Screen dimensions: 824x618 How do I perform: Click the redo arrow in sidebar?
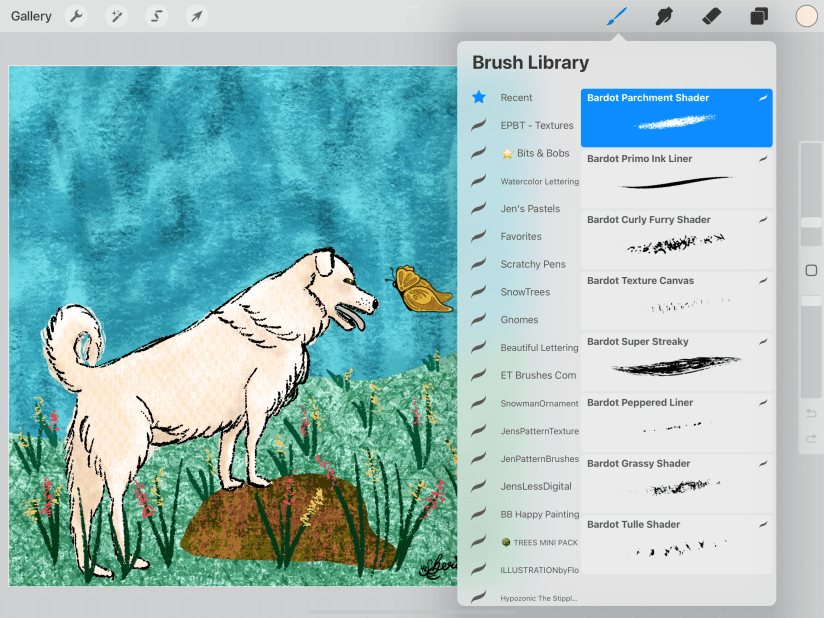click(x=811, y=439)
